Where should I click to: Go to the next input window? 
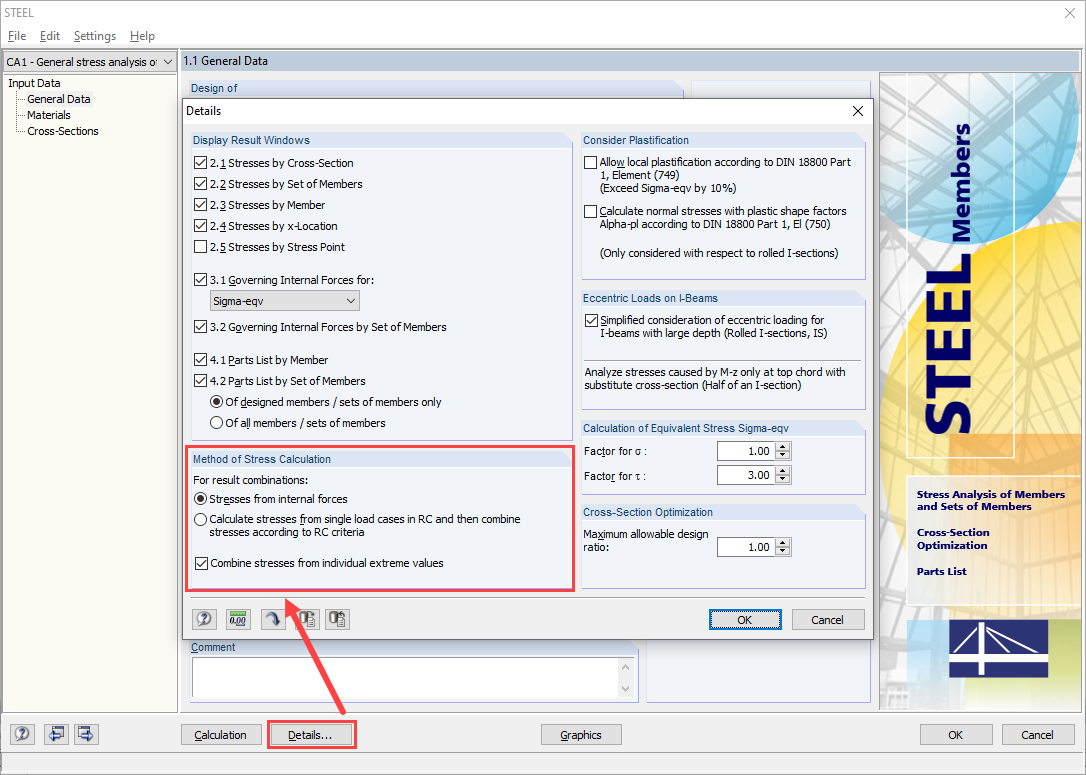pyautogui.click(x=86, y=734)
